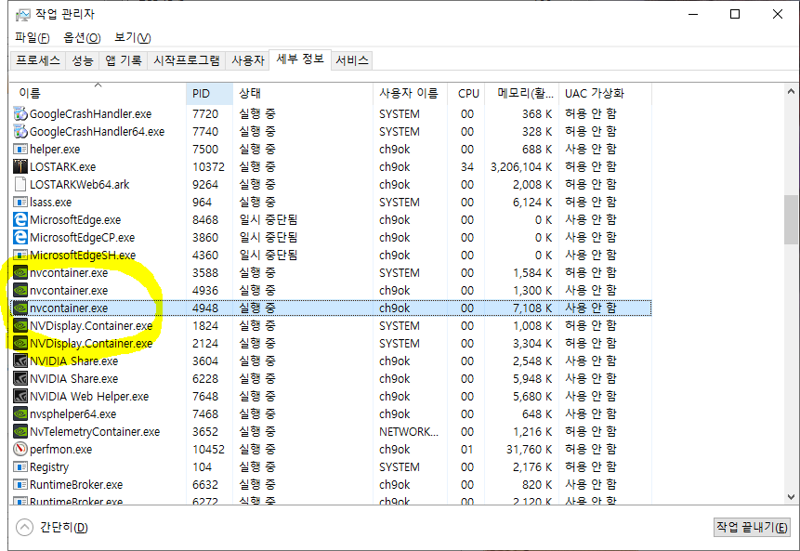Click the MicrosoftEdge.exe Edge icon
This screenshot has height=551, width=800.
click(x=20, y=220)
